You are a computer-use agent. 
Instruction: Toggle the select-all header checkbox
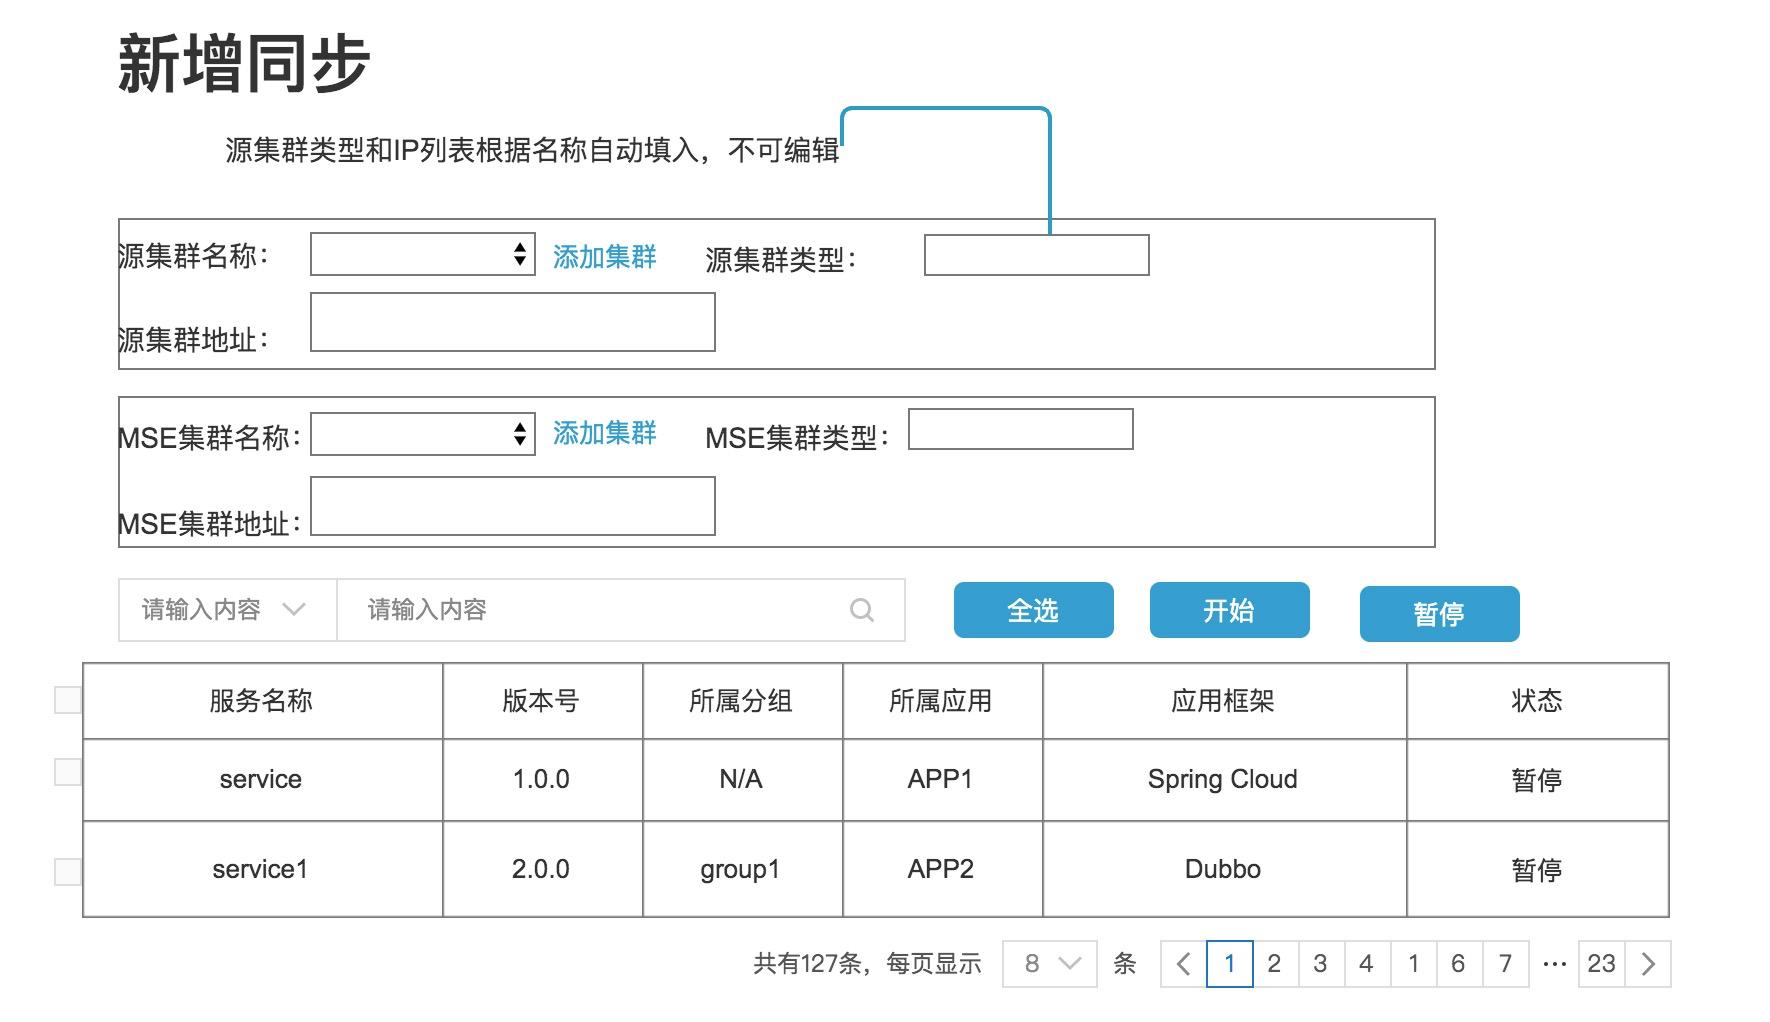click(67, 700)
